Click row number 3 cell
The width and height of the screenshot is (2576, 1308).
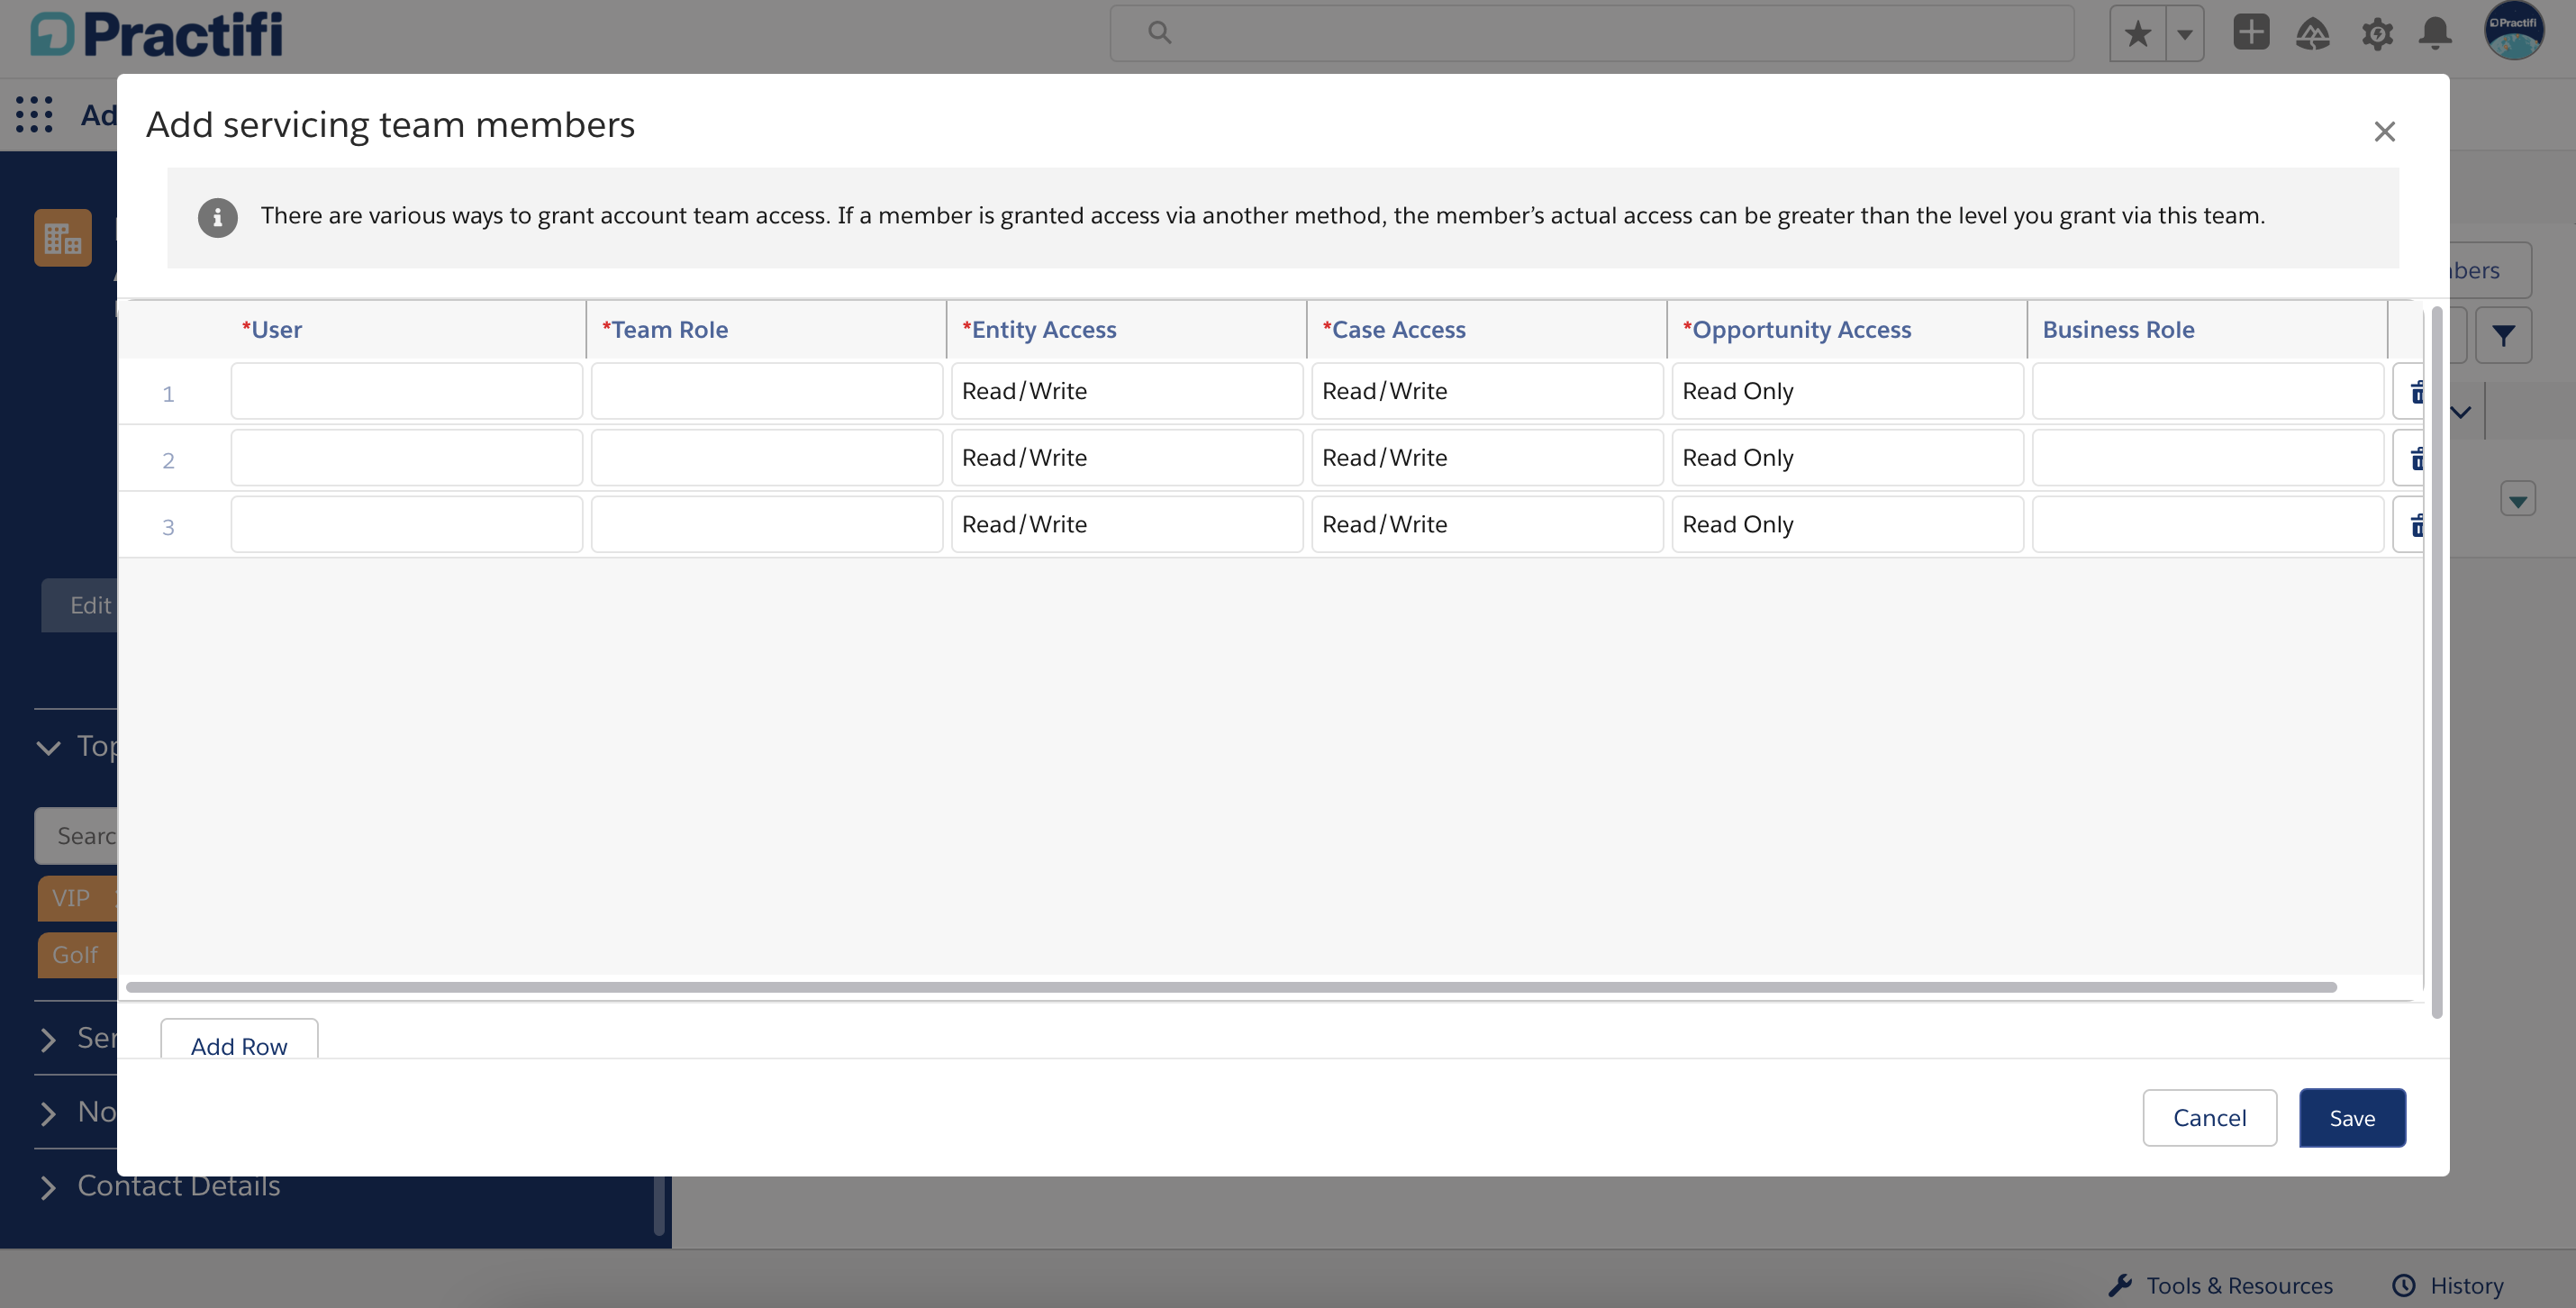168,527
